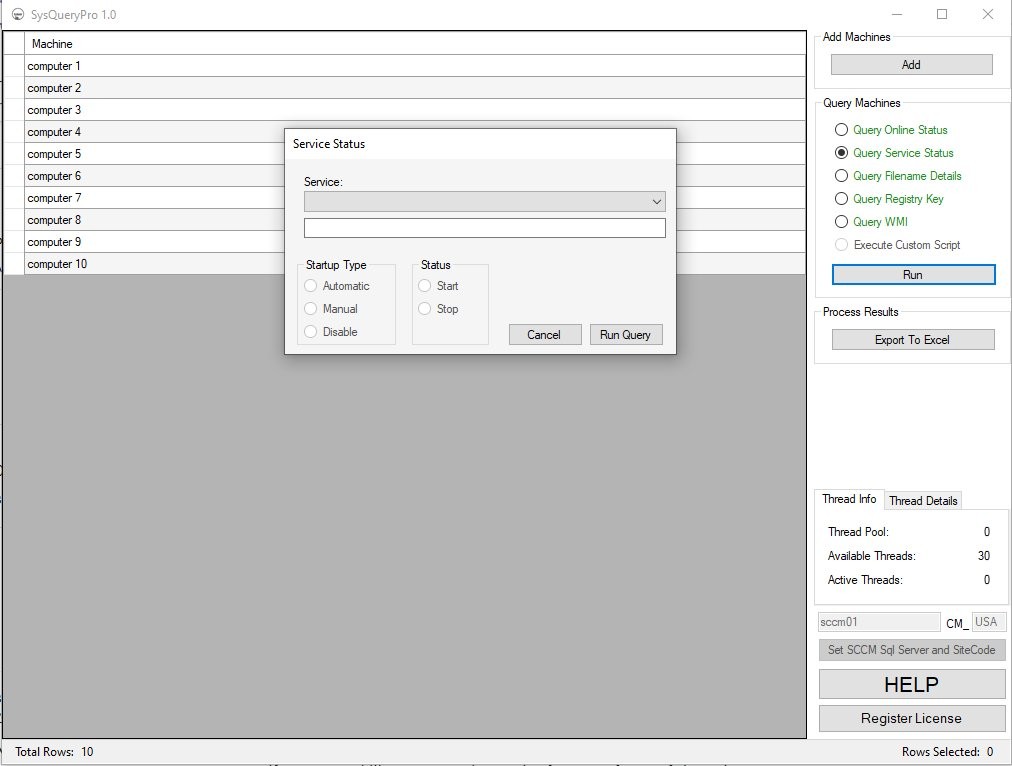Click the Service Status dialog title
The height and width of the screenshot is (766, 1012).
click(x=329, y=144)
